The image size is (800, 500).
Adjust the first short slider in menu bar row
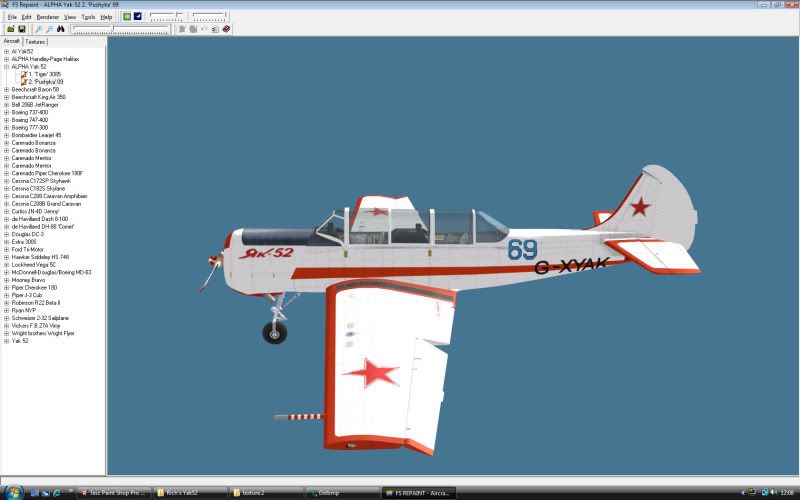coord(166,16)
